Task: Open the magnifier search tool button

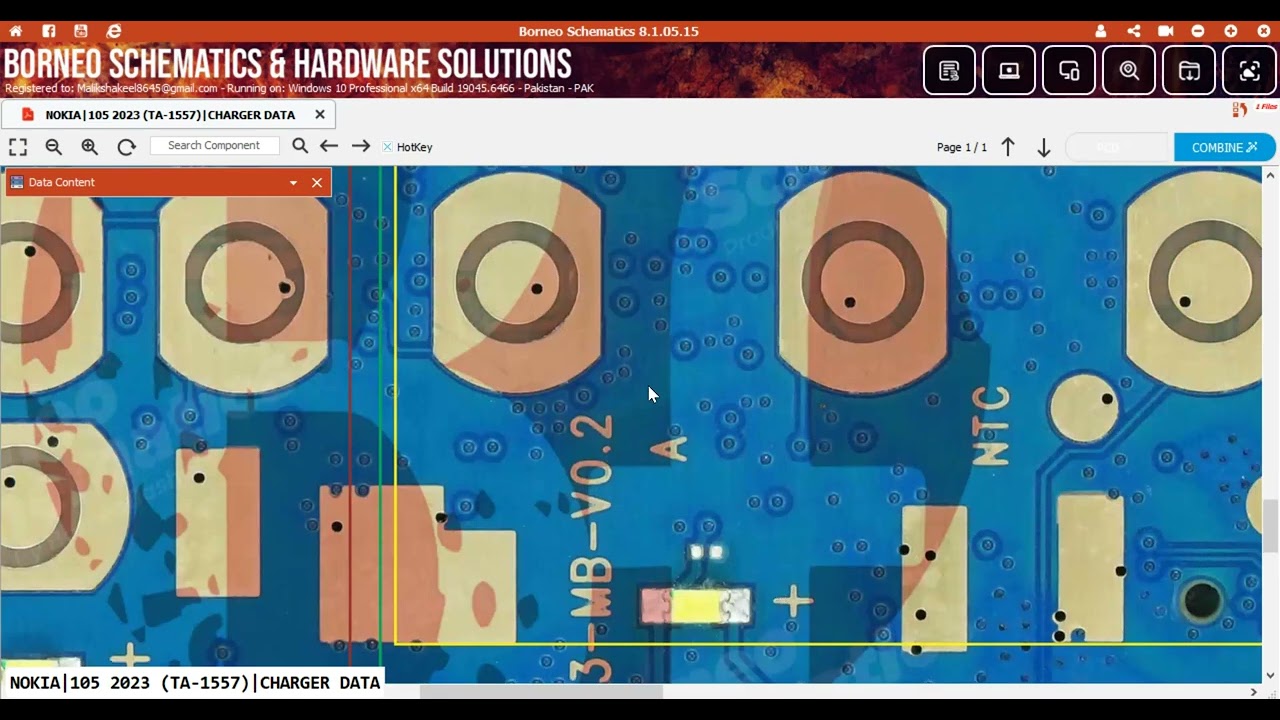Action: click(x=1129, y=70)
